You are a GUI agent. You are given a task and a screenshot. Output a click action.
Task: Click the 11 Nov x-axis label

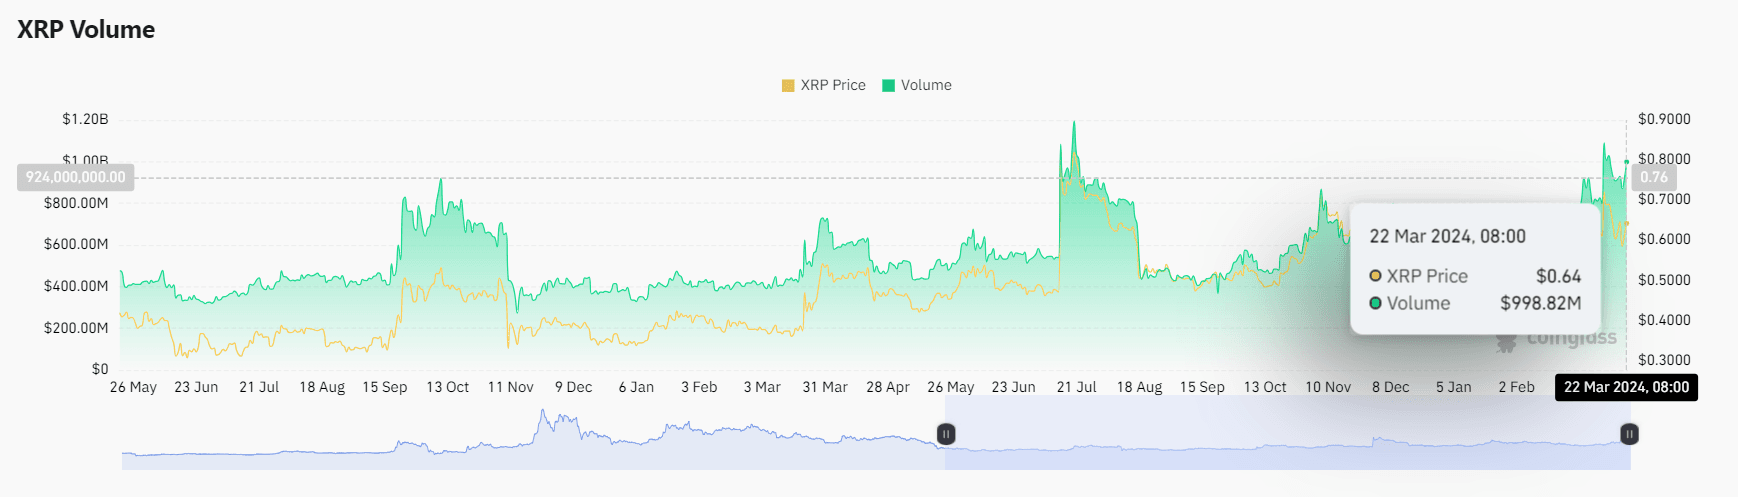[511, 387]
